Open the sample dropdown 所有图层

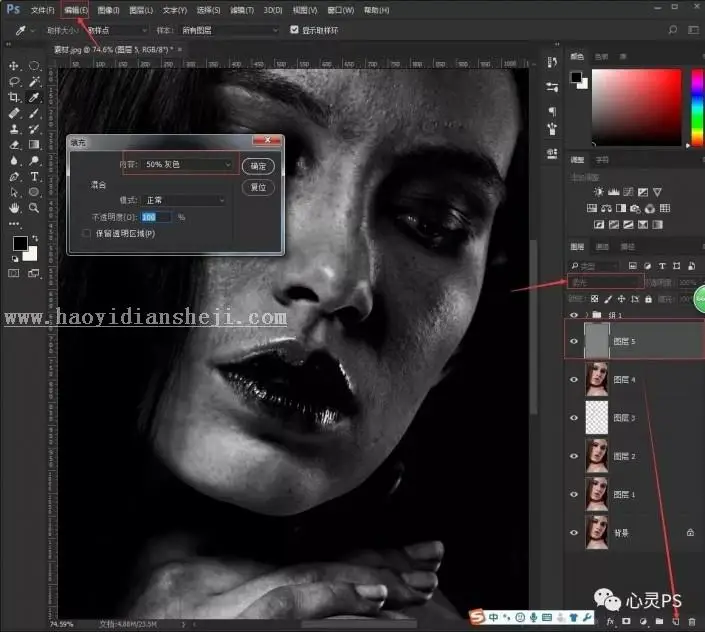[x=229, y=30]
